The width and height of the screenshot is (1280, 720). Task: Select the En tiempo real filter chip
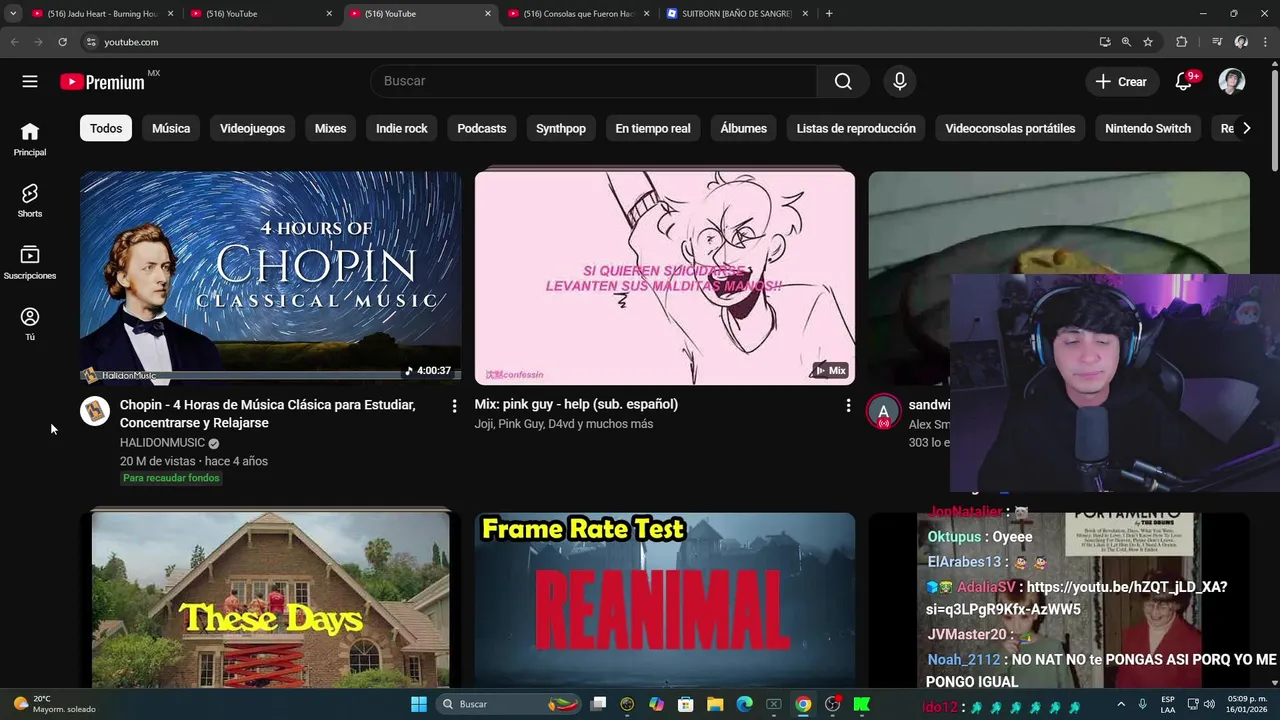coord(653,128)
